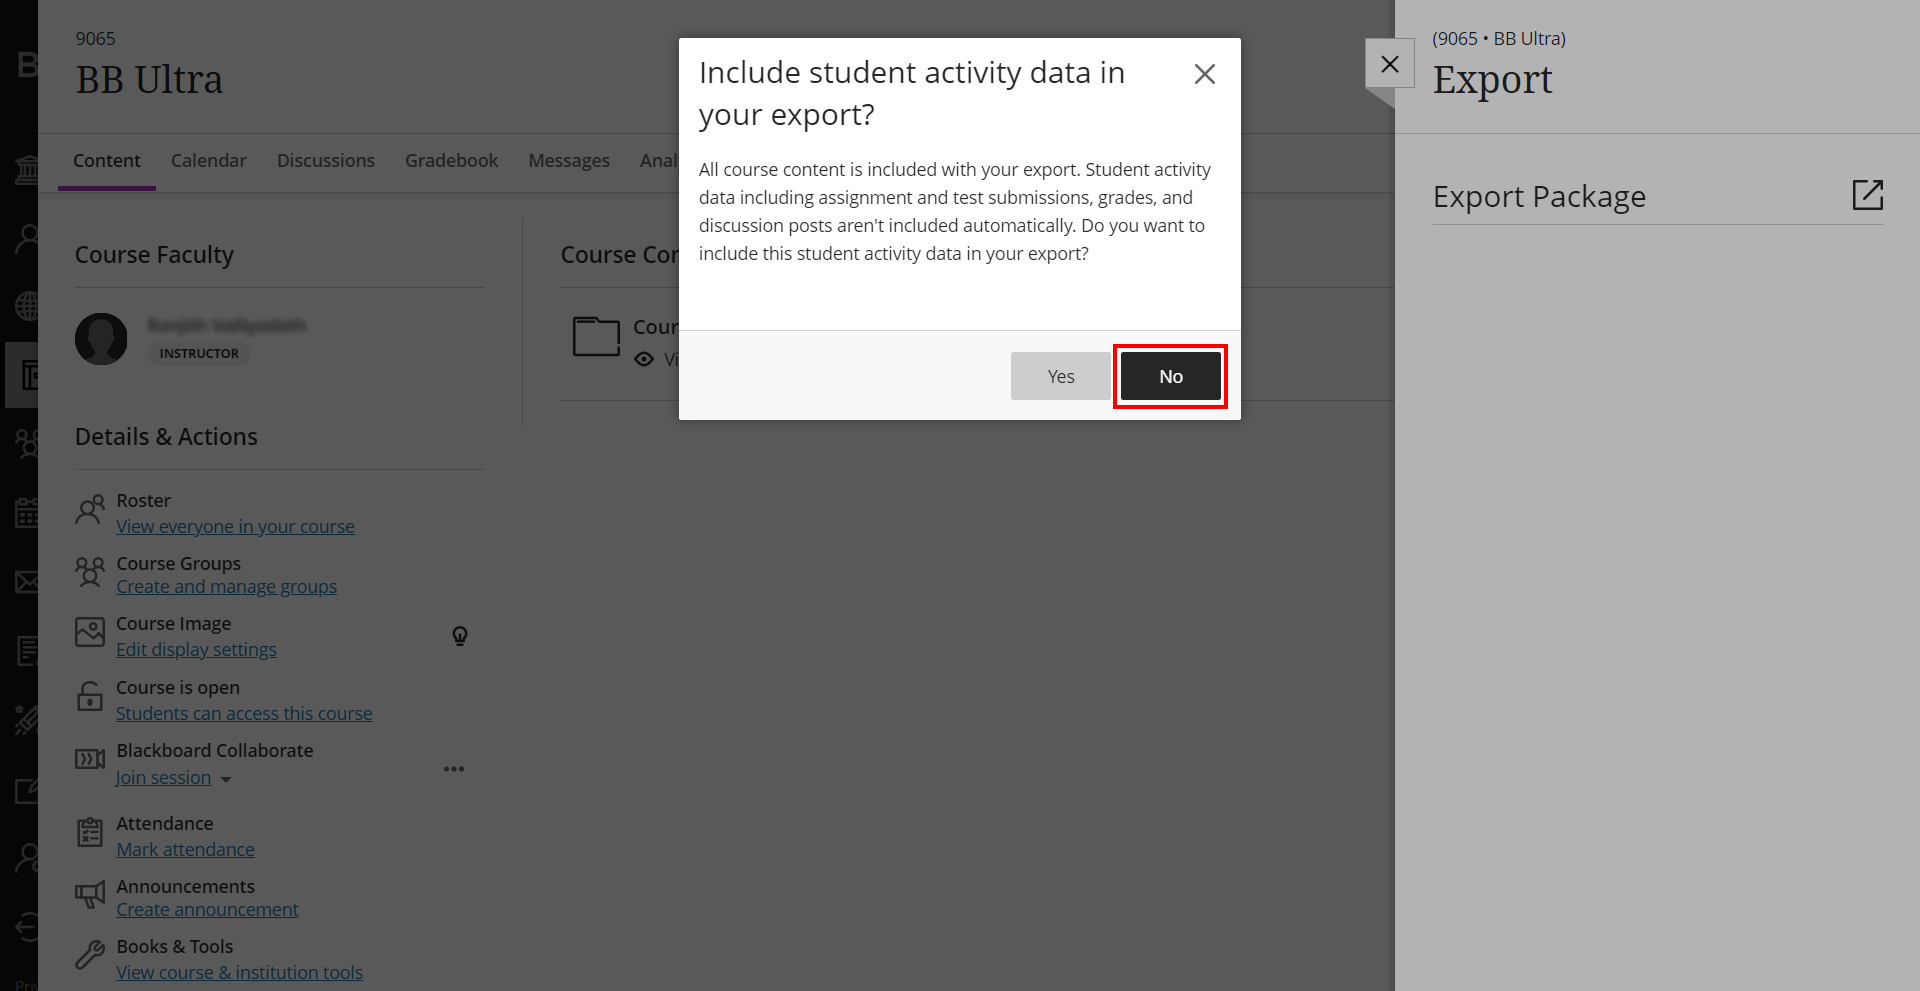Open the View everyone in your course link

click(x=235, y=526)
